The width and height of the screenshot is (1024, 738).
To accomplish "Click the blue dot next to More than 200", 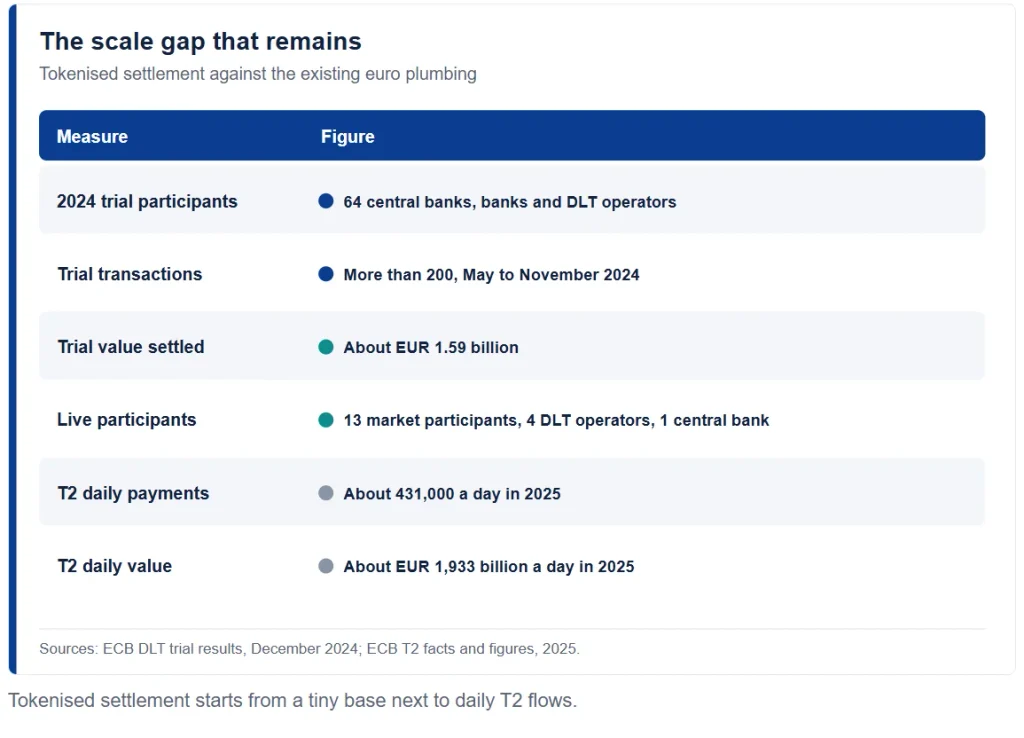I will [x=325, y=274].
